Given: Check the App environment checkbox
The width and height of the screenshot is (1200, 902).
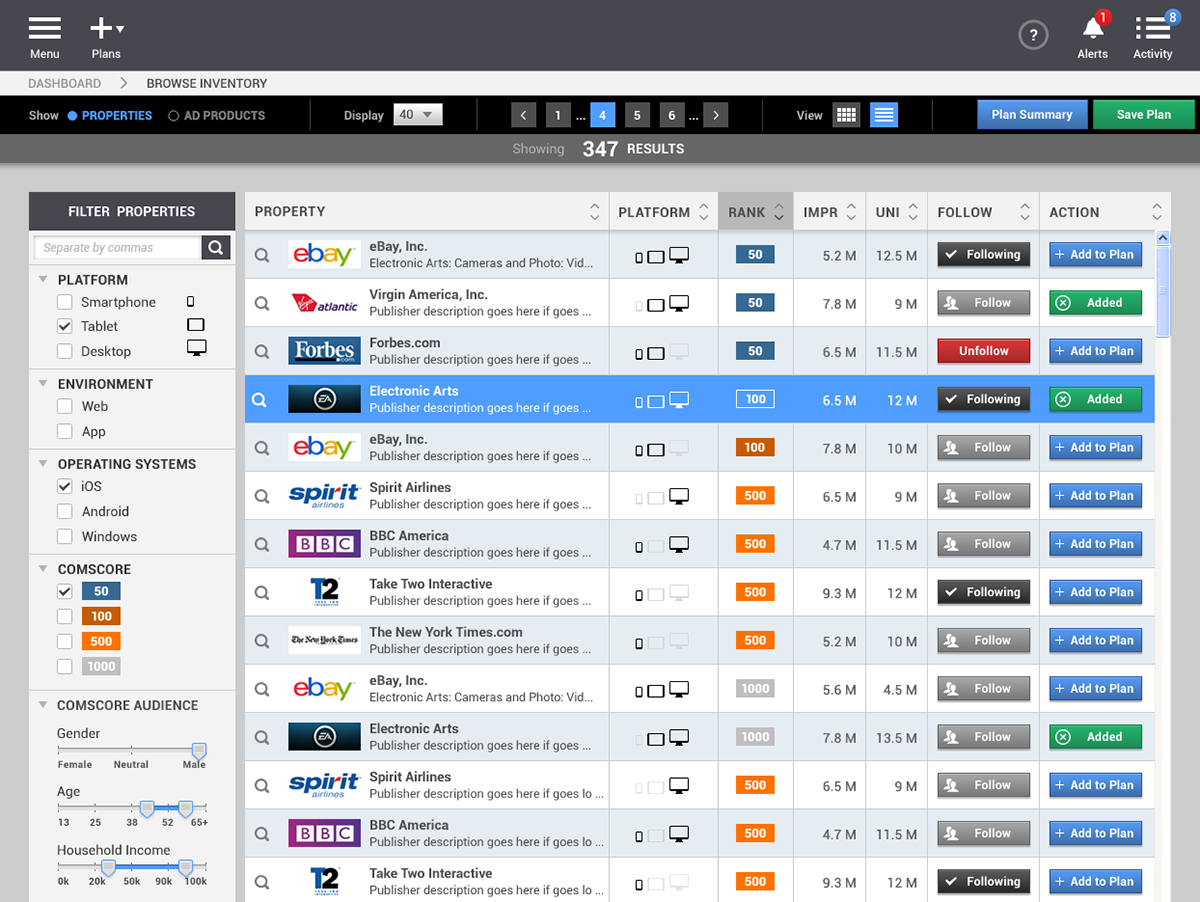Looking at the screenshot, I should click(65, 431).
